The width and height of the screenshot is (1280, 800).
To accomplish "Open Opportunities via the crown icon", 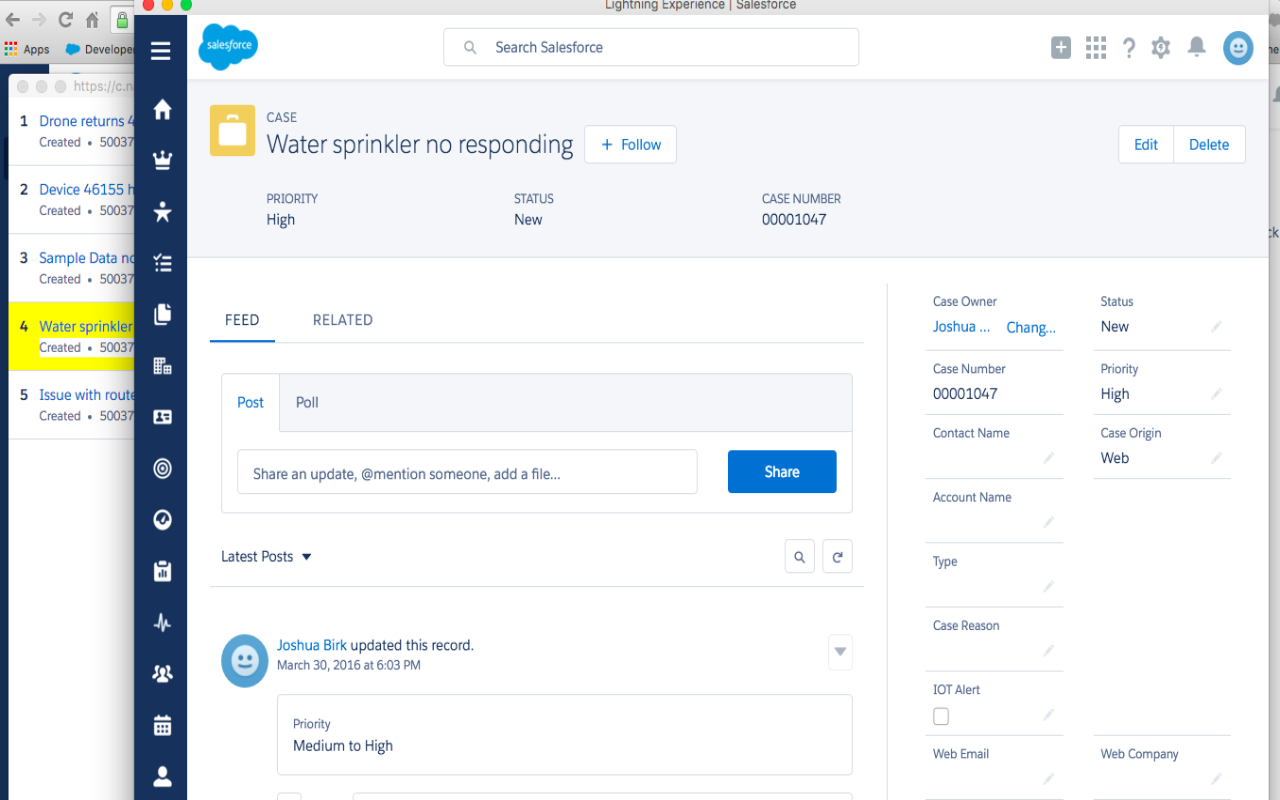I will click(x=161, y=159).
